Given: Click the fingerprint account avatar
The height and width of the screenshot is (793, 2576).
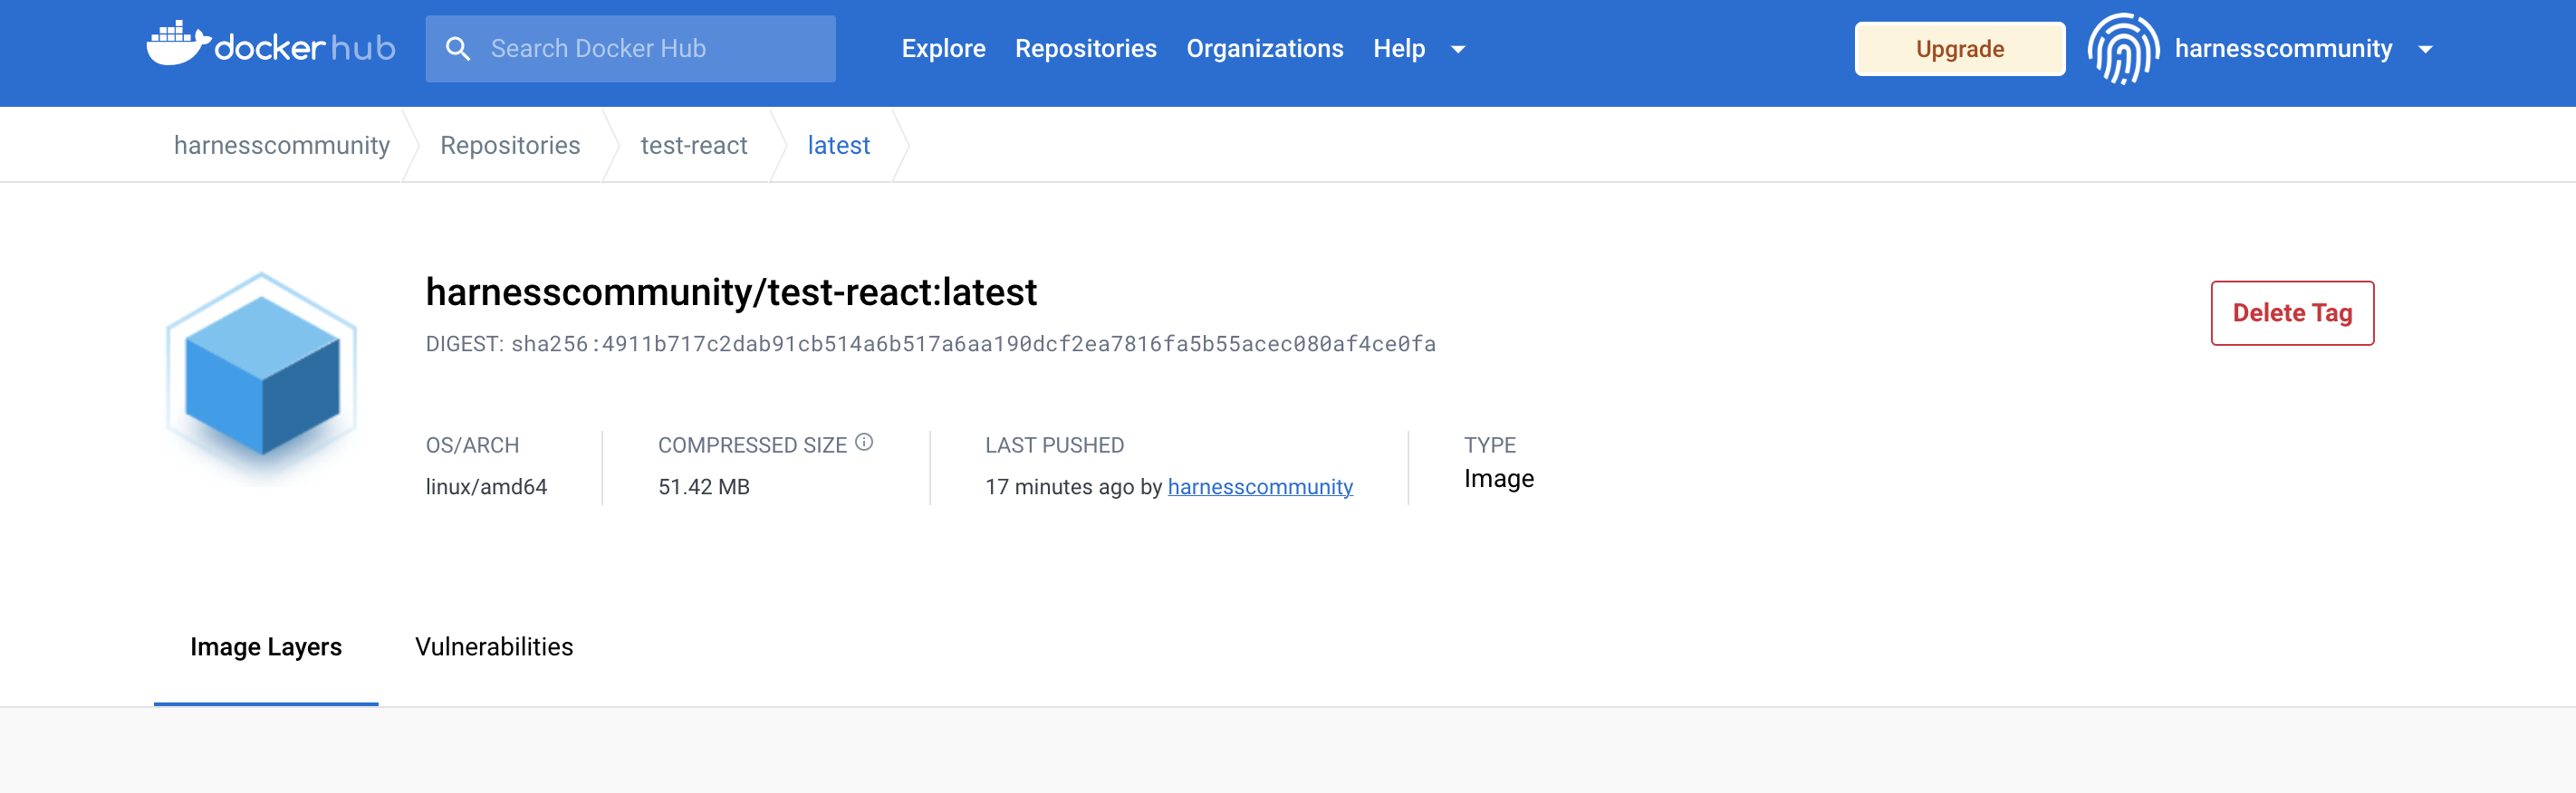Looking at the screenshot, I should (2123, 49).
